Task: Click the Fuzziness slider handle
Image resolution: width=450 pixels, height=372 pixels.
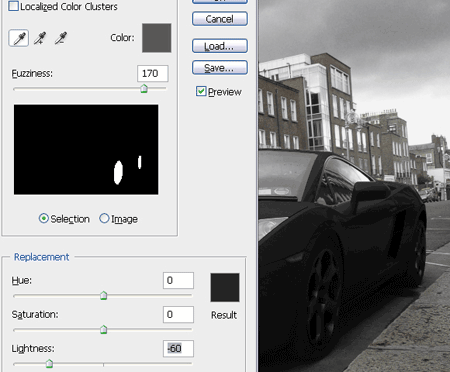Action: click(x=144, y=89)
